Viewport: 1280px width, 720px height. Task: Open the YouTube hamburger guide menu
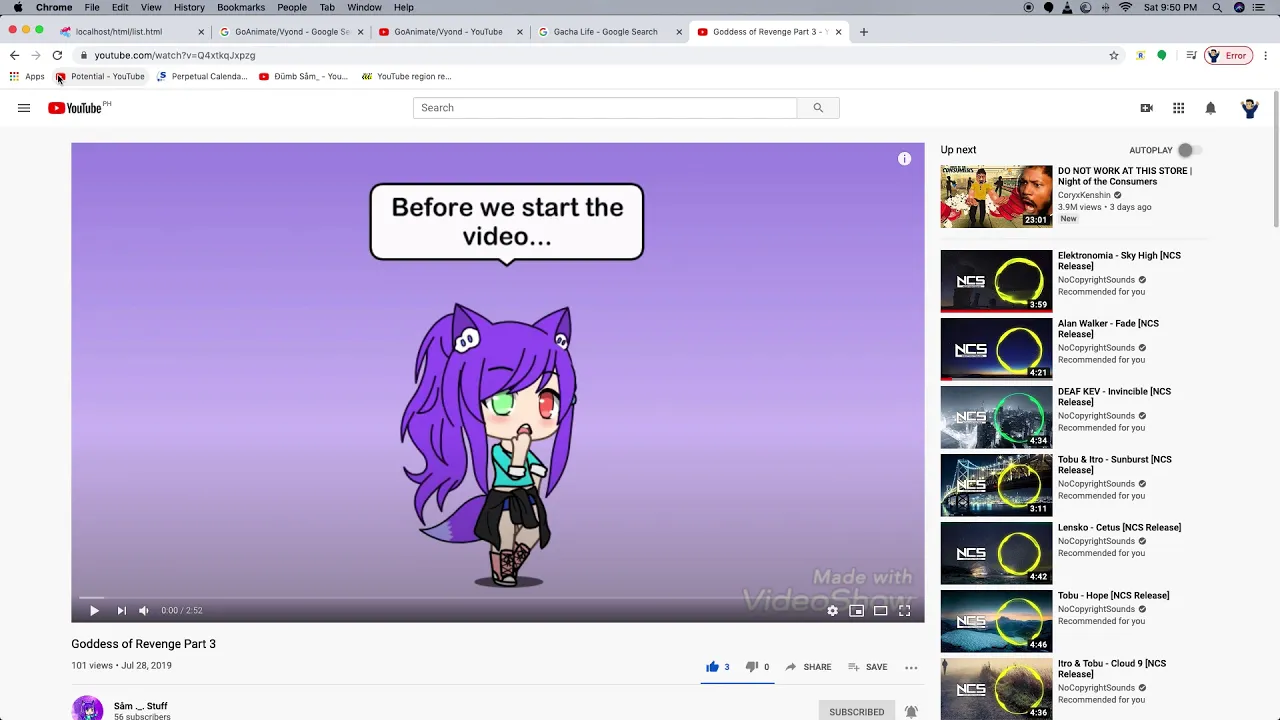pyautogui.click(x=24, y=108)
